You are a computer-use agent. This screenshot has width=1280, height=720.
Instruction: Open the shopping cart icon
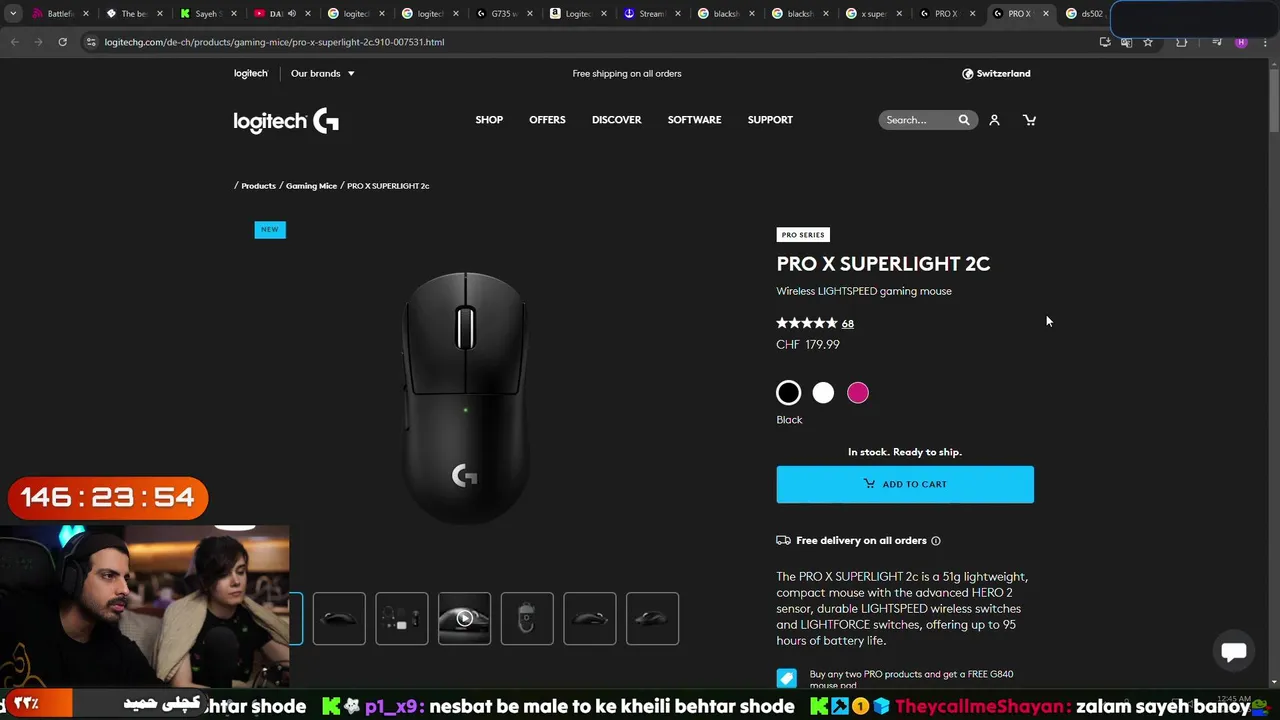coord(1029,120)
